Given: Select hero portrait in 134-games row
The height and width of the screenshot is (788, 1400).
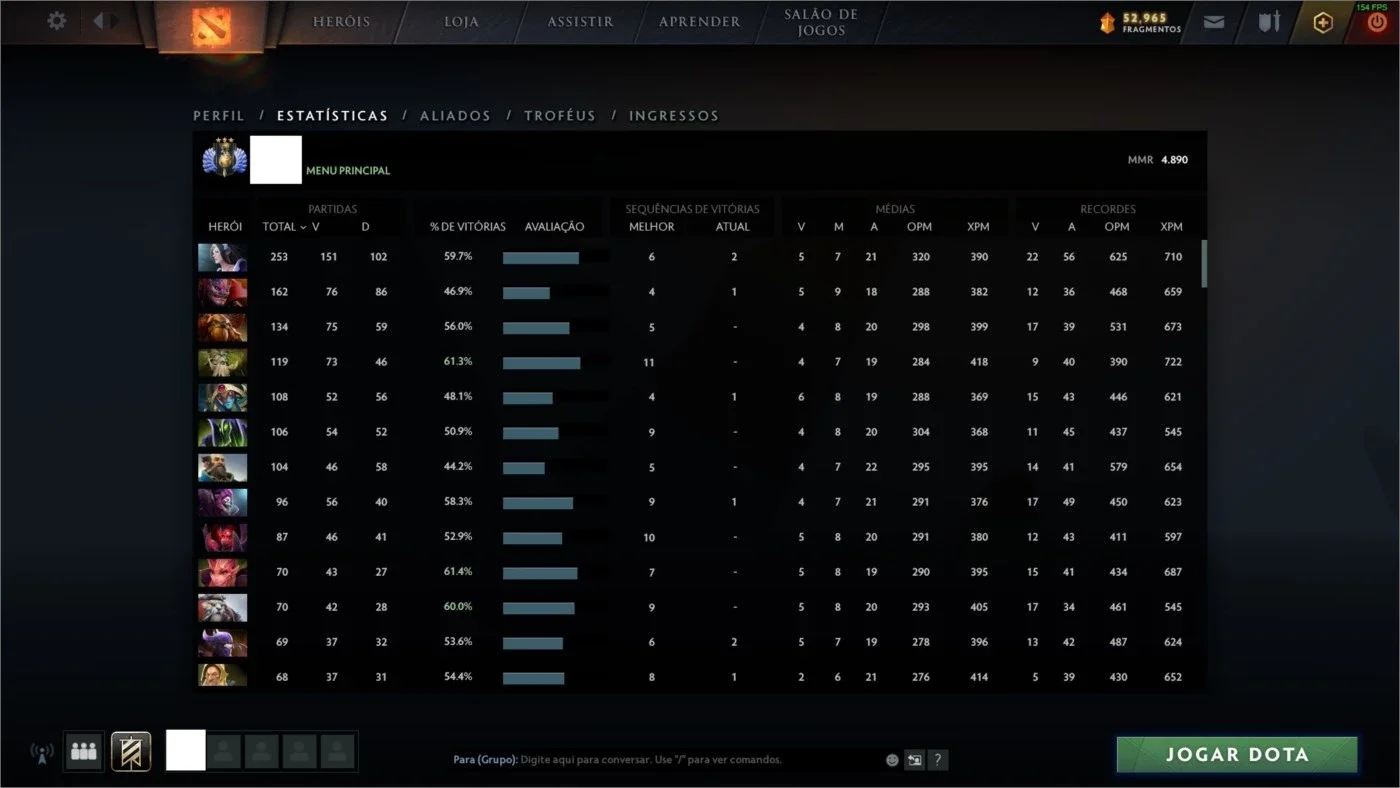Looking at the screenshot, I should click(x=222, y=327).
